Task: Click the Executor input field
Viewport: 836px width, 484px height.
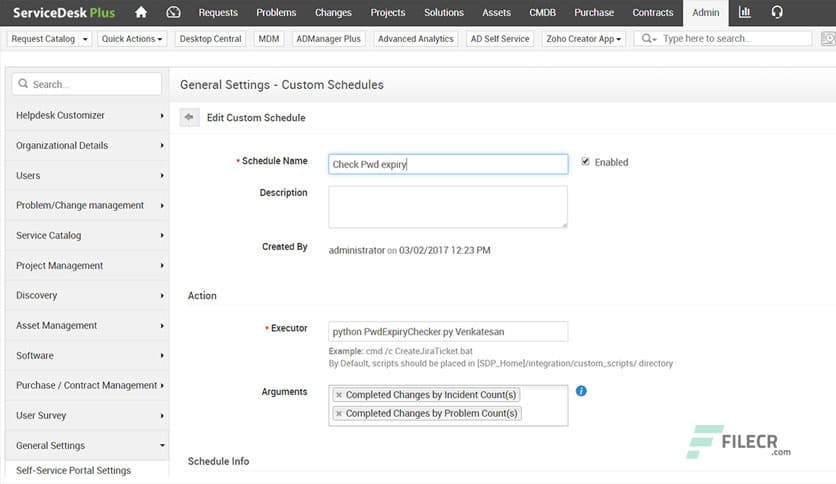Action: point(448,332)
